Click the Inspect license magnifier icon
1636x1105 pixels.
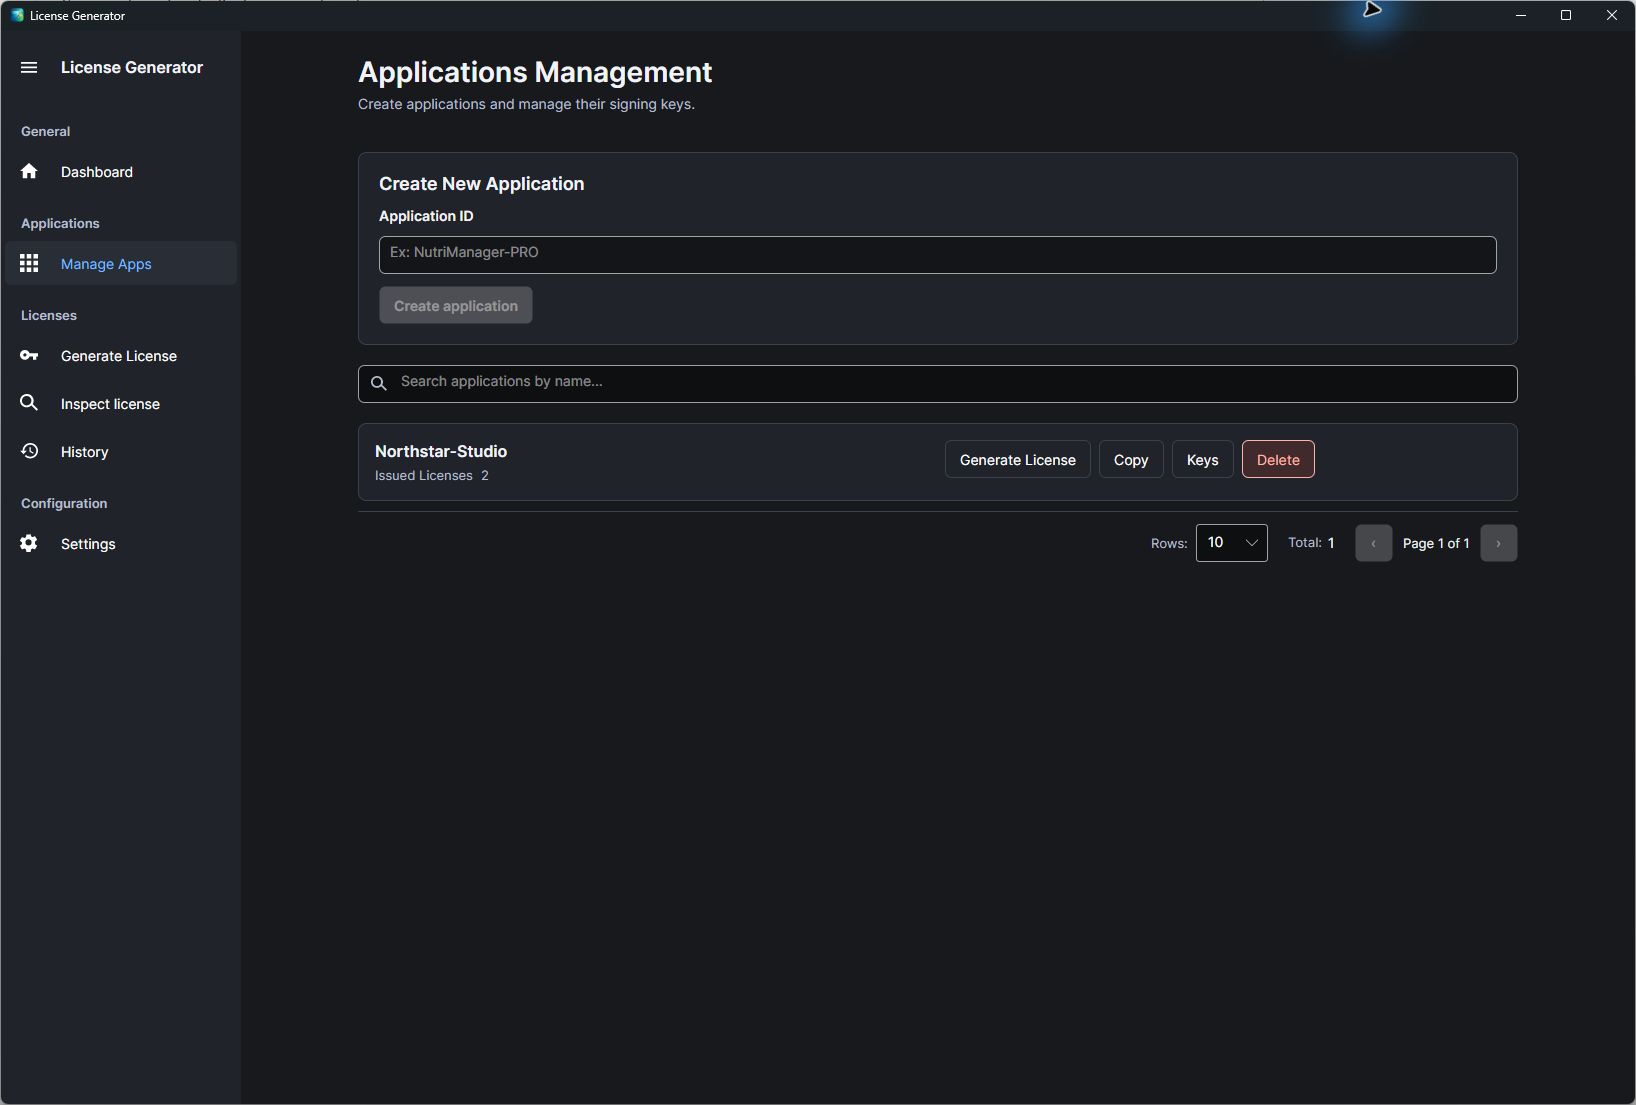pyautogui.click(x=29, y=403)
